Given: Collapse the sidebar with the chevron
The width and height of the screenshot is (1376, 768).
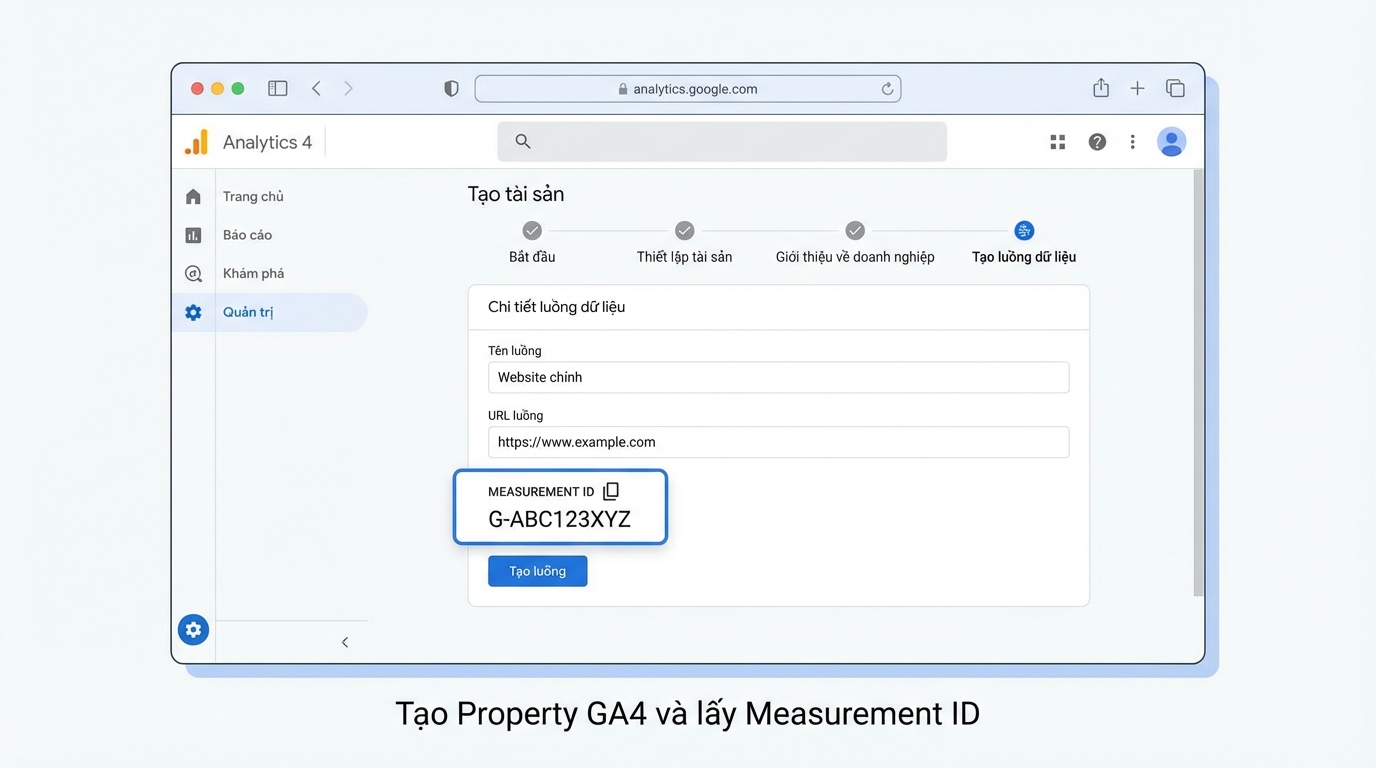Looking at the screenshot, I should [x=345, y=642].
